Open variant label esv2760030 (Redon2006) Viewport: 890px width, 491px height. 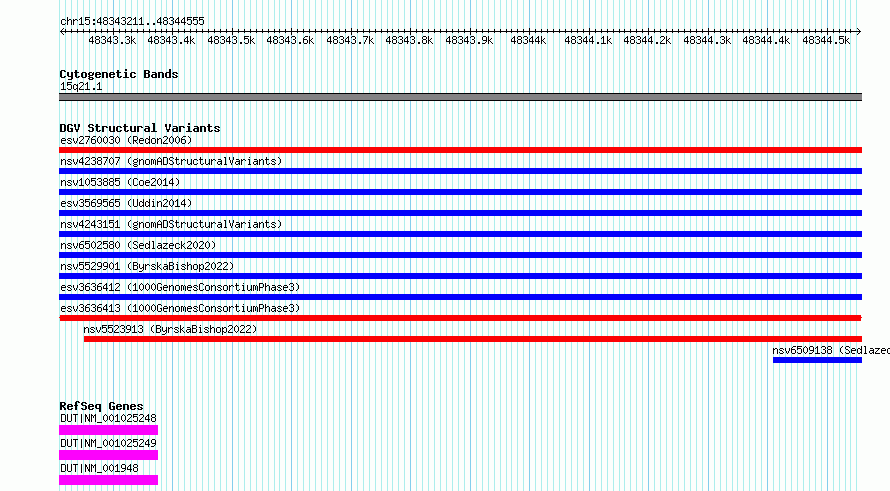click(x=126, y=140)
